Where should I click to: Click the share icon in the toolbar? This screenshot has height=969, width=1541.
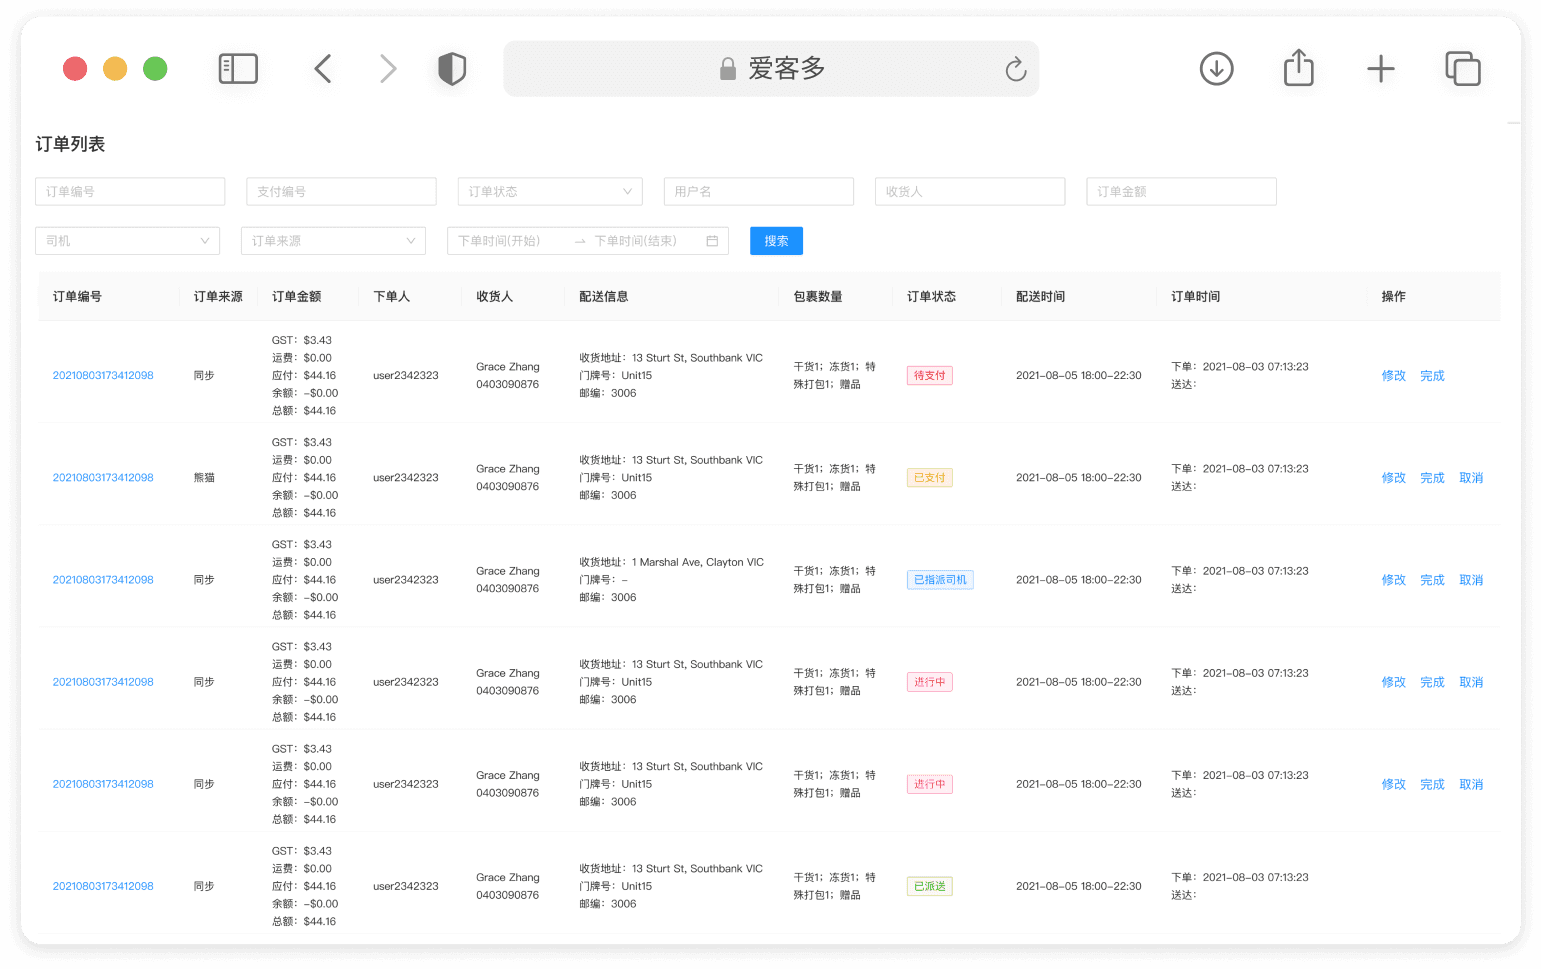1298,68
